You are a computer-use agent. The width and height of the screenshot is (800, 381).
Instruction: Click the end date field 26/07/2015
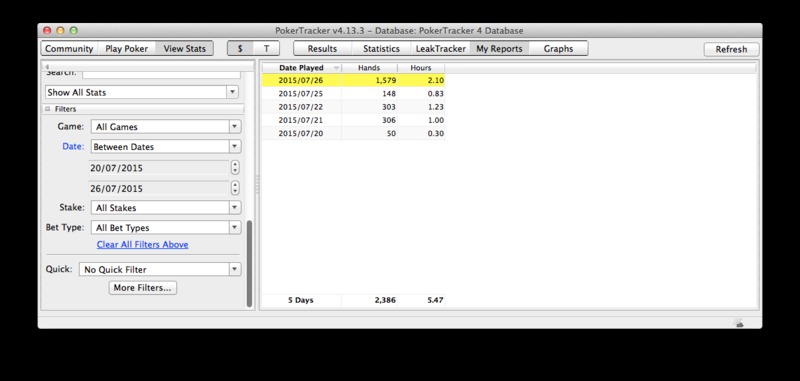pos(159,188)
